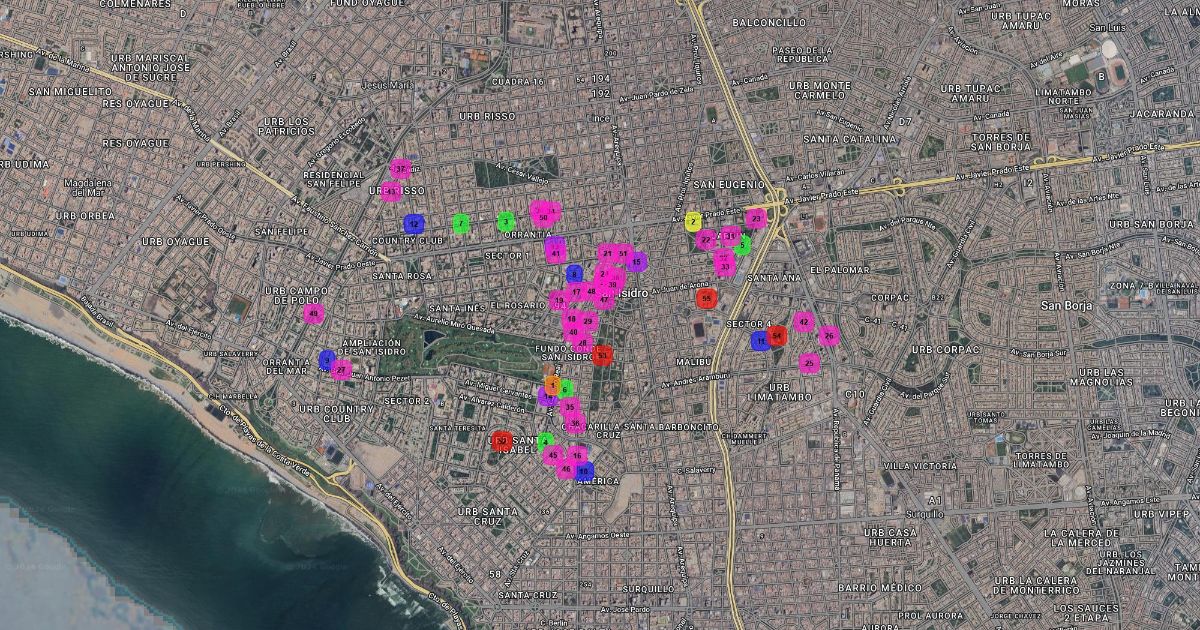Select green marker number 3
Image resolution: width=1200 pixels, height=630 pixels.
pos(506,221)
